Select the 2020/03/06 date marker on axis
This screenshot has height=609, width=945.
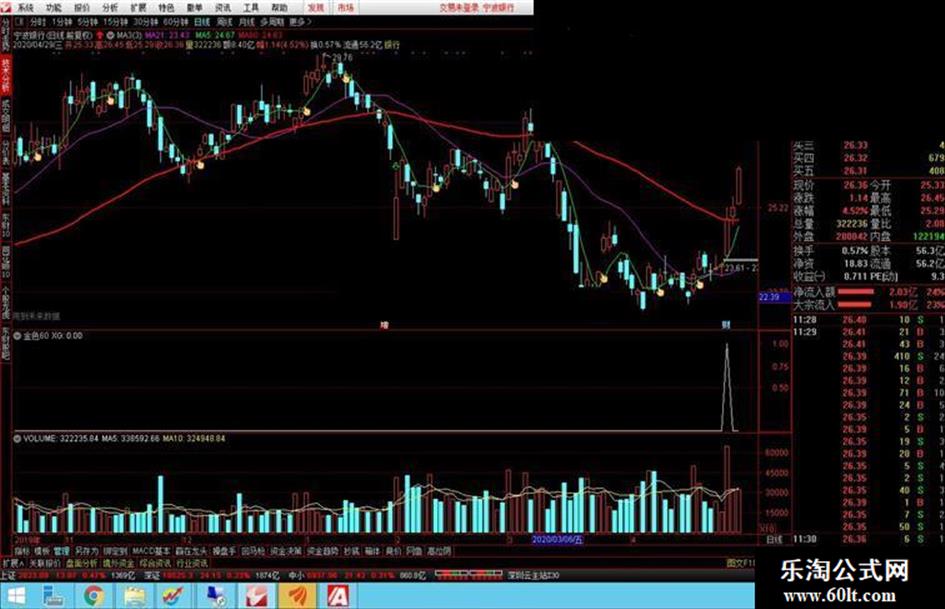pyautogui.click(x=557, y=540)
